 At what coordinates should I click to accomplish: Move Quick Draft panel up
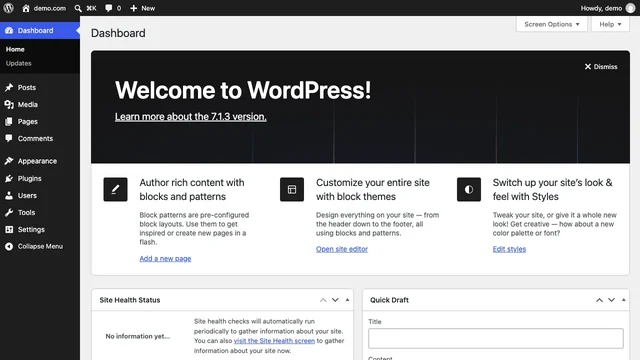(599, 300)
